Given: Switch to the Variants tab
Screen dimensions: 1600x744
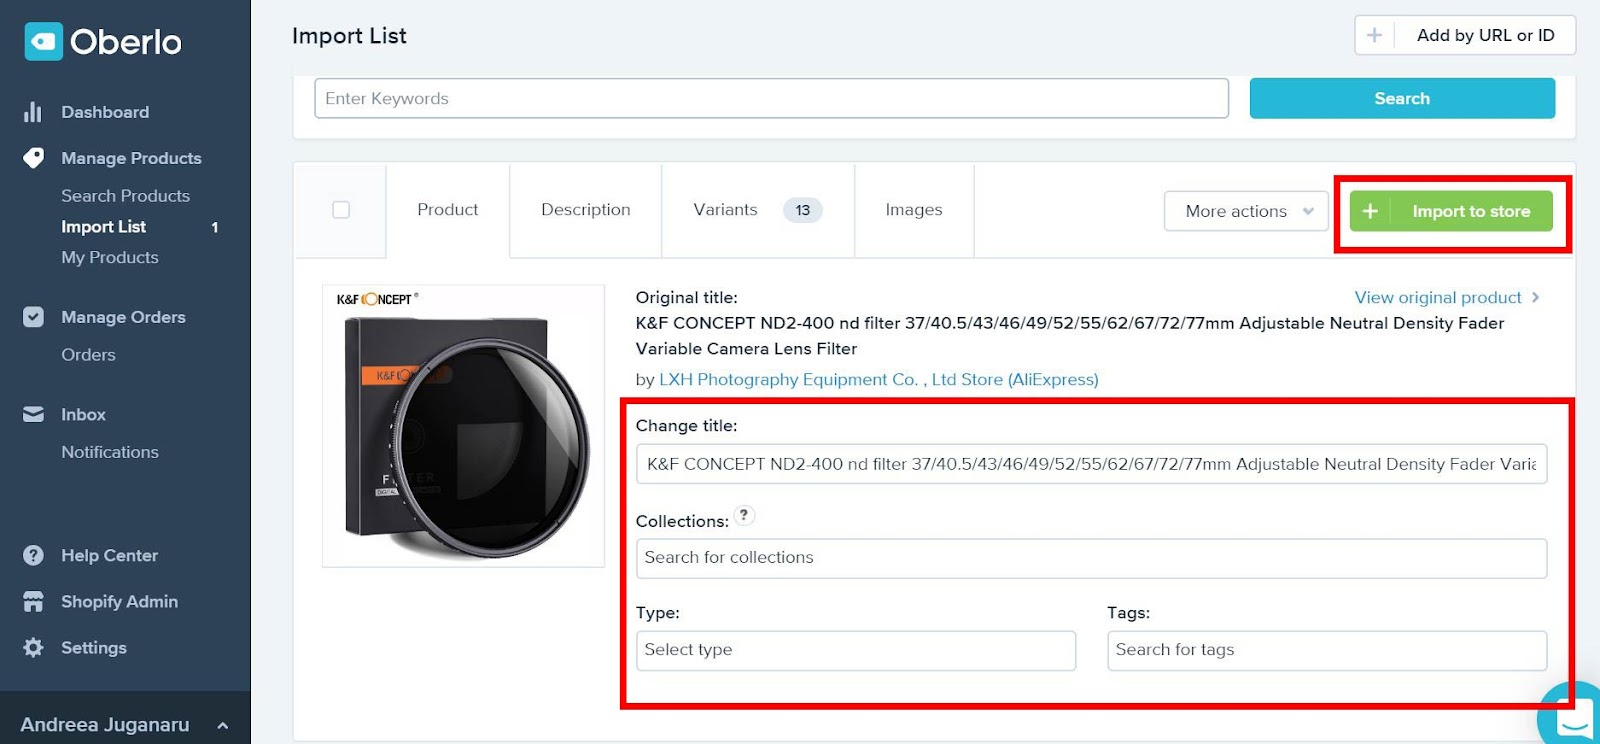Looking at the screenshot, I should (757, 210).
